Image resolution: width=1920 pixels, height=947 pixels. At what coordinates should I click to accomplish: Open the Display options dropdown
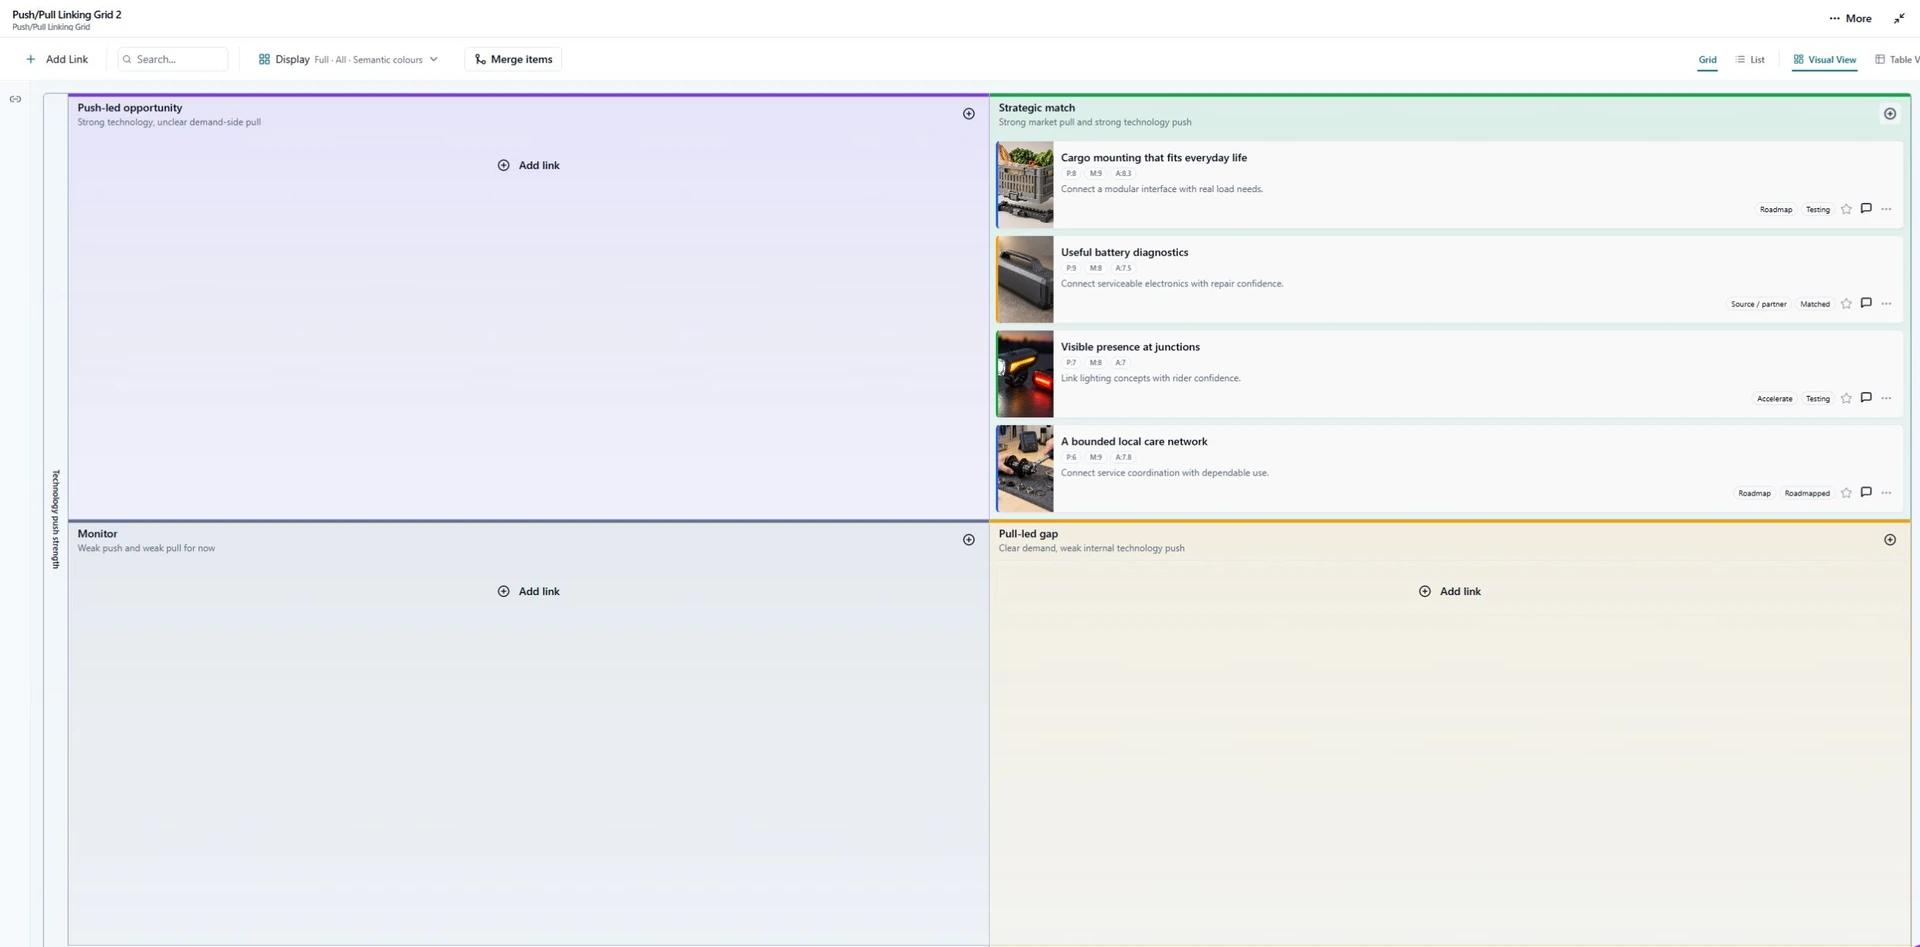pos(348,59)
